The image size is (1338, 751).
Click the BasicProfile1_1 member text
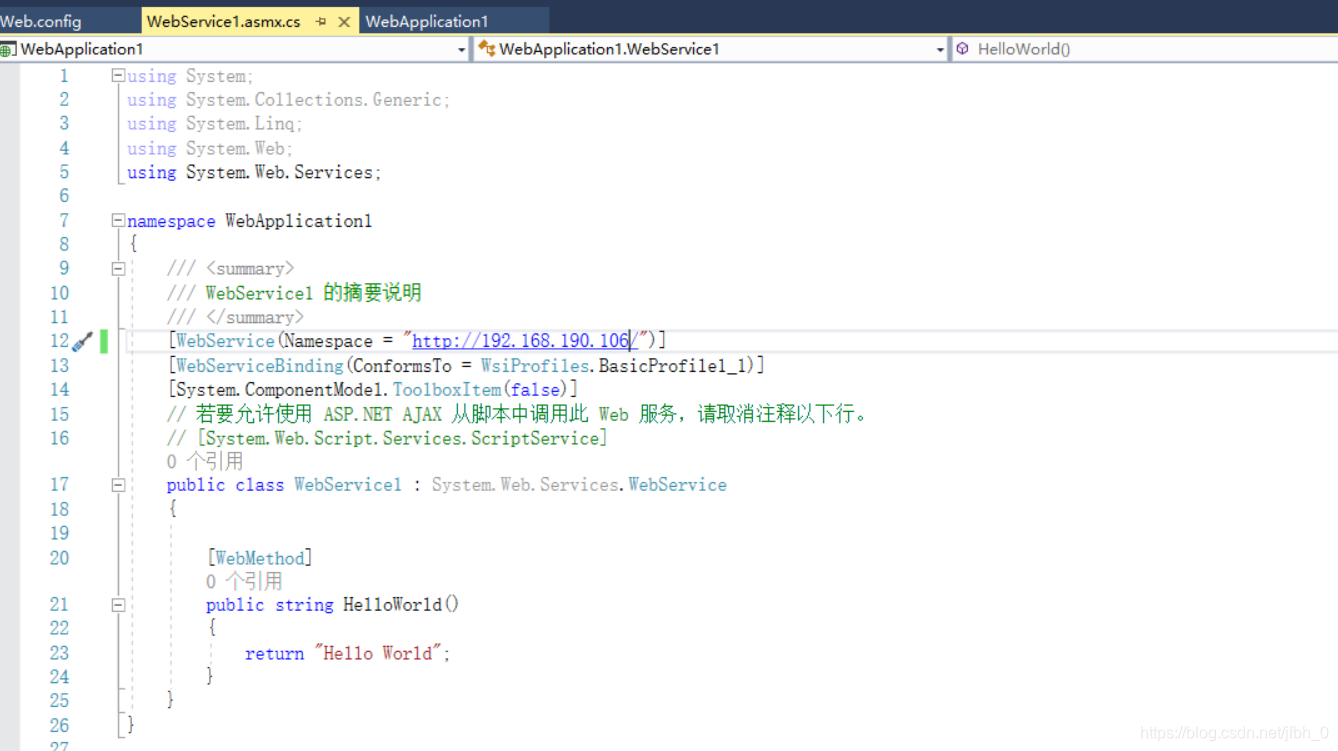point(672,366)
